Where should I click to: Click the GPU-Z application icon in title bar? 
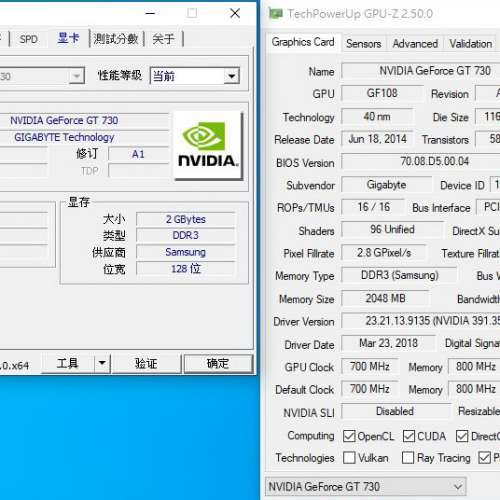click(275, 13)
